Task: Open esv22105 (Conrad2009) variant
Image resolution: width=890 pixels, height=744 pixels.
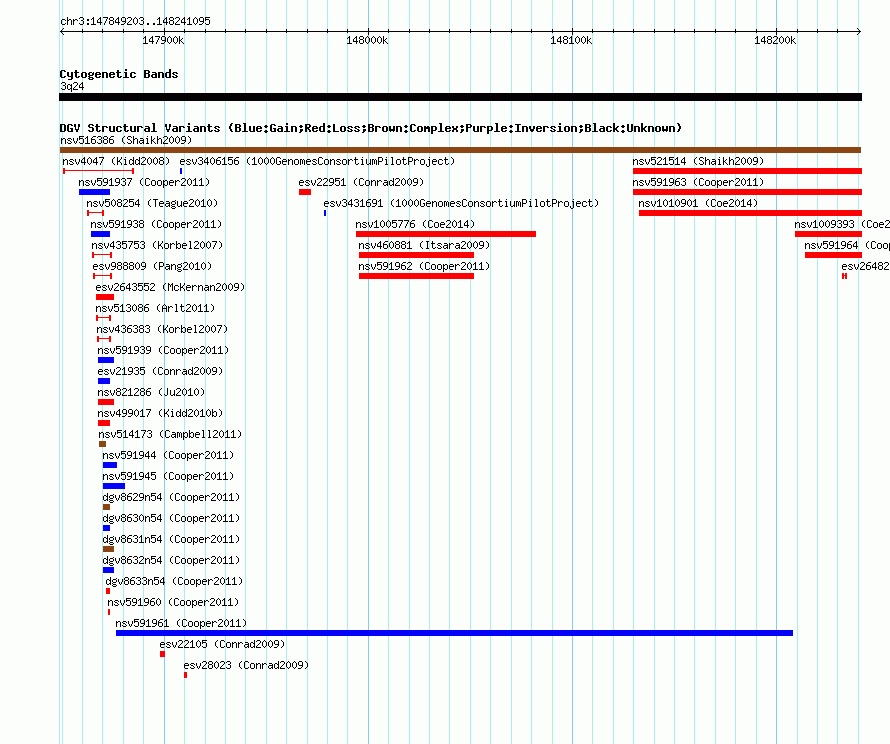Action: click(222, 644)
